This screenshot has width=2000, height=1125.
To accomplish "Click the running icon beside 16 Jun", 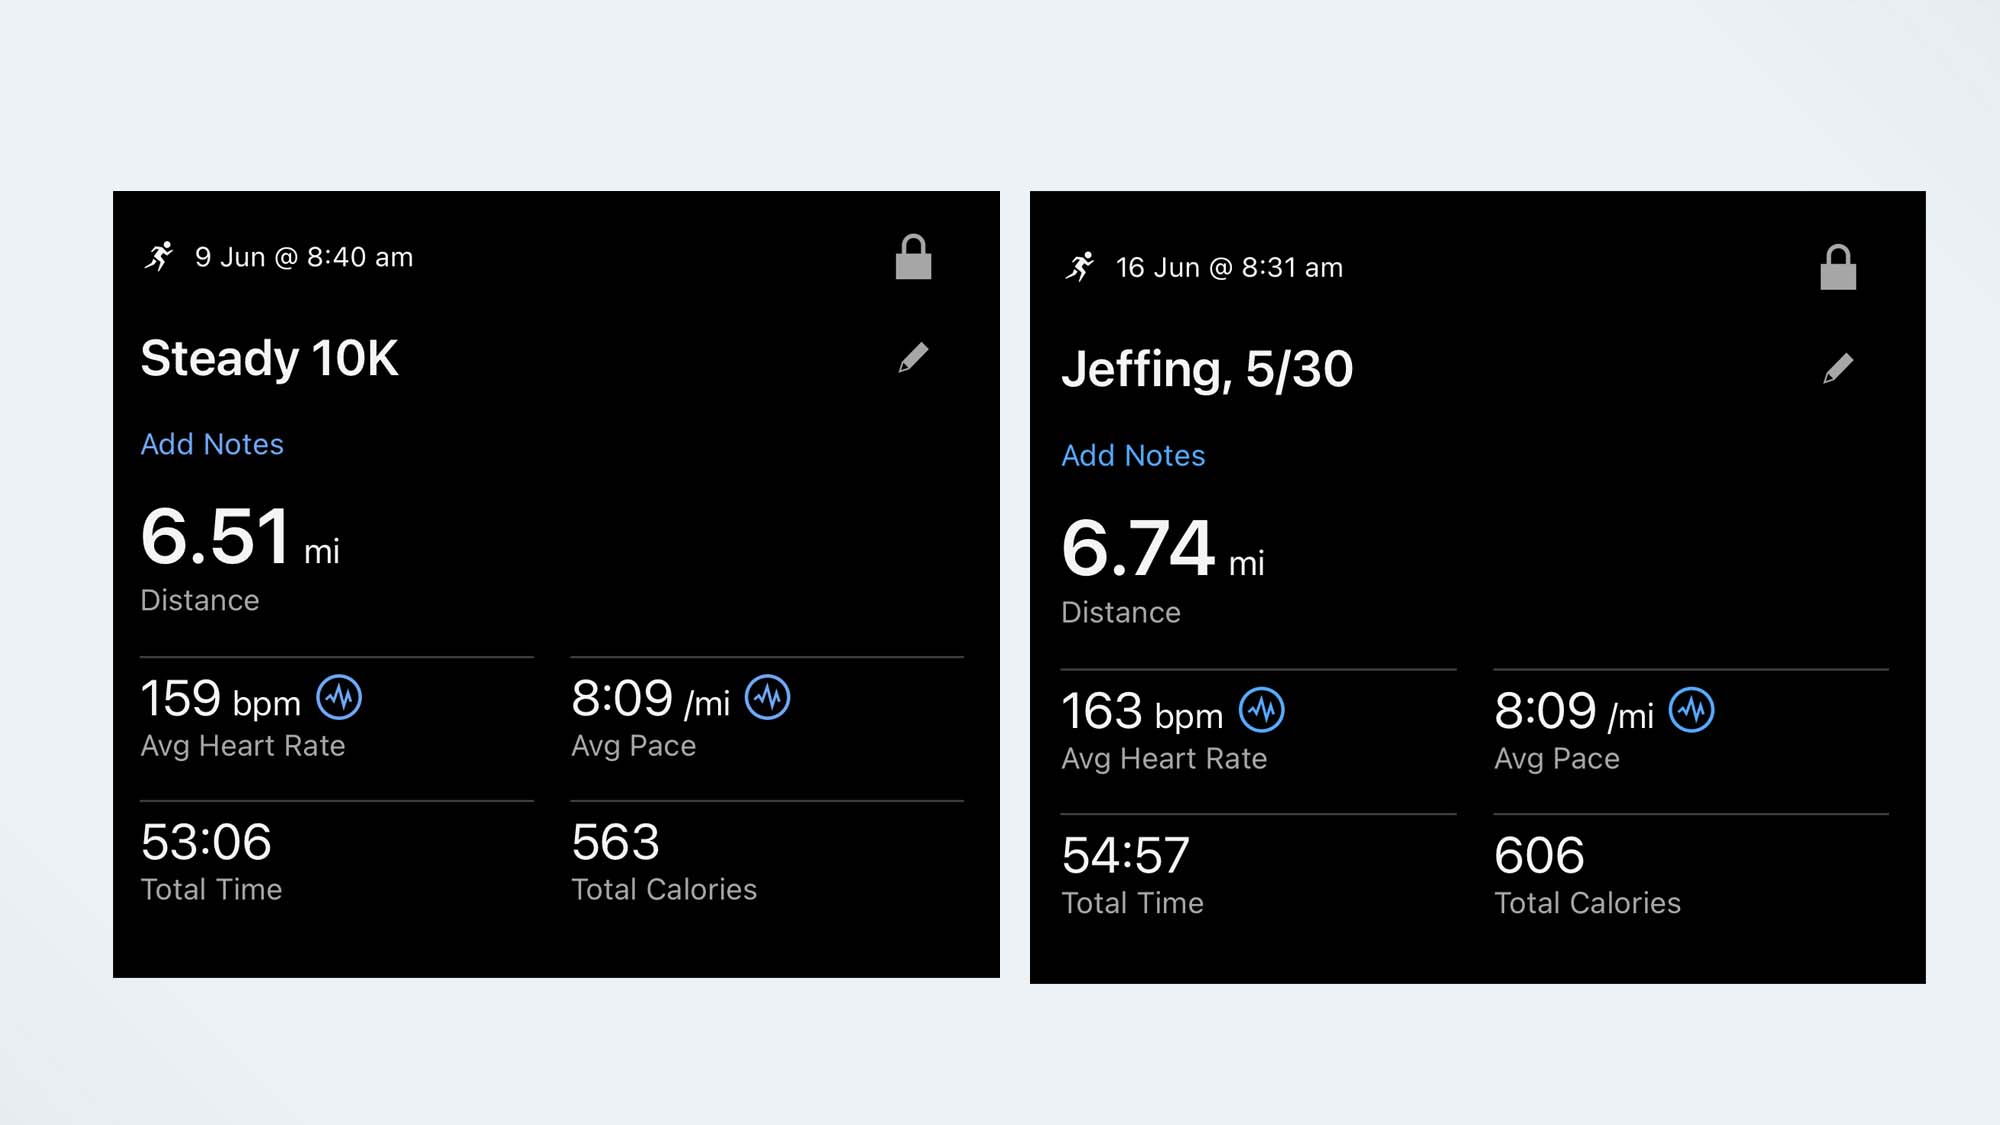I will [x=1080, y=267].
